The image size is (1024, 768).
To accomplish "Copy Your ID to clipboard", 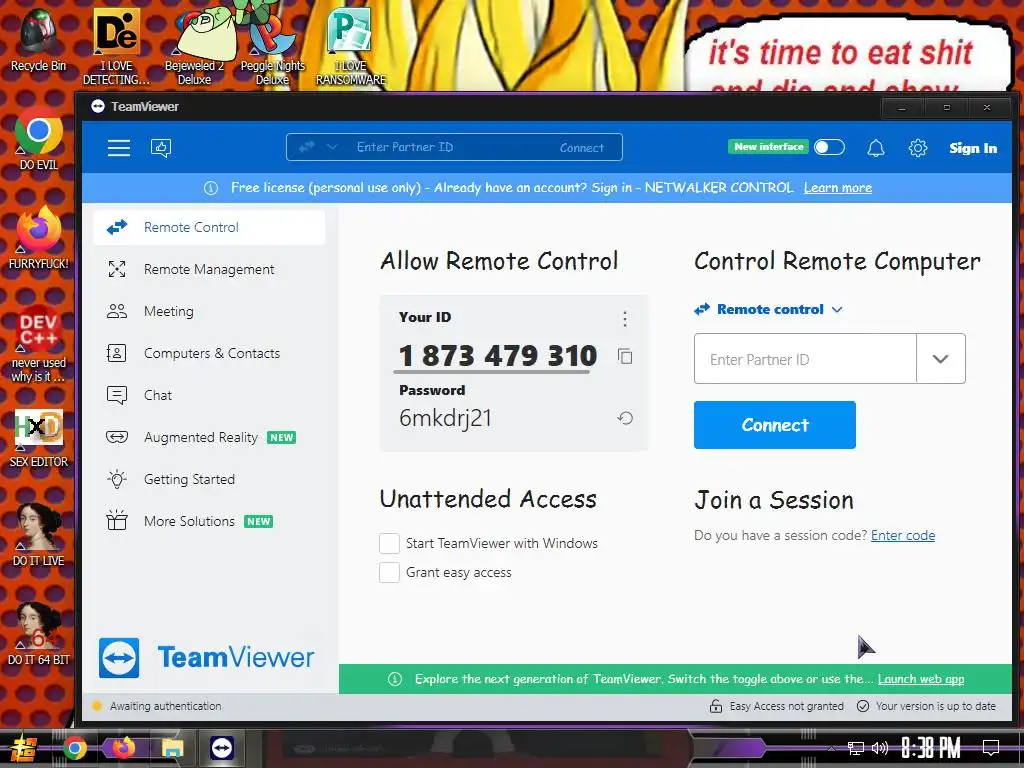I will pos(625,357).
